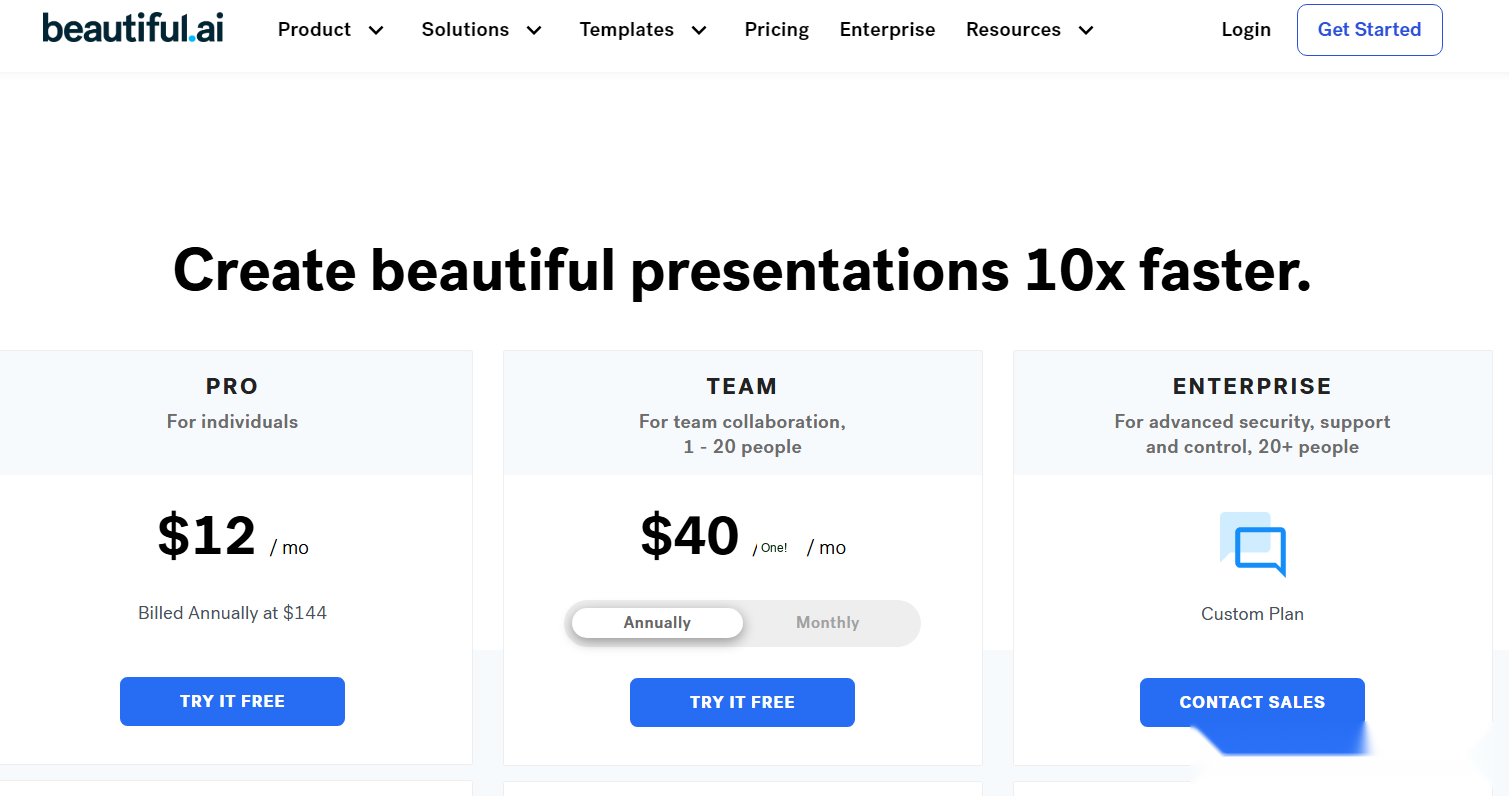The height and width of the screenshot is (796, 1509).
Task: Open the Resources menu
Action: coord(1013,30)
